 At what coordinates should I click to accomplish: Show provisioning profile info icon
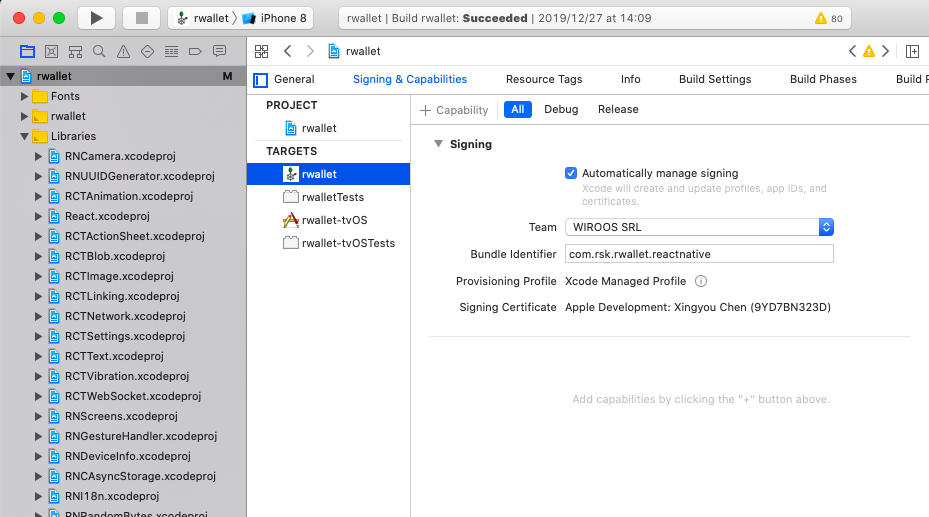pos(701,281)
